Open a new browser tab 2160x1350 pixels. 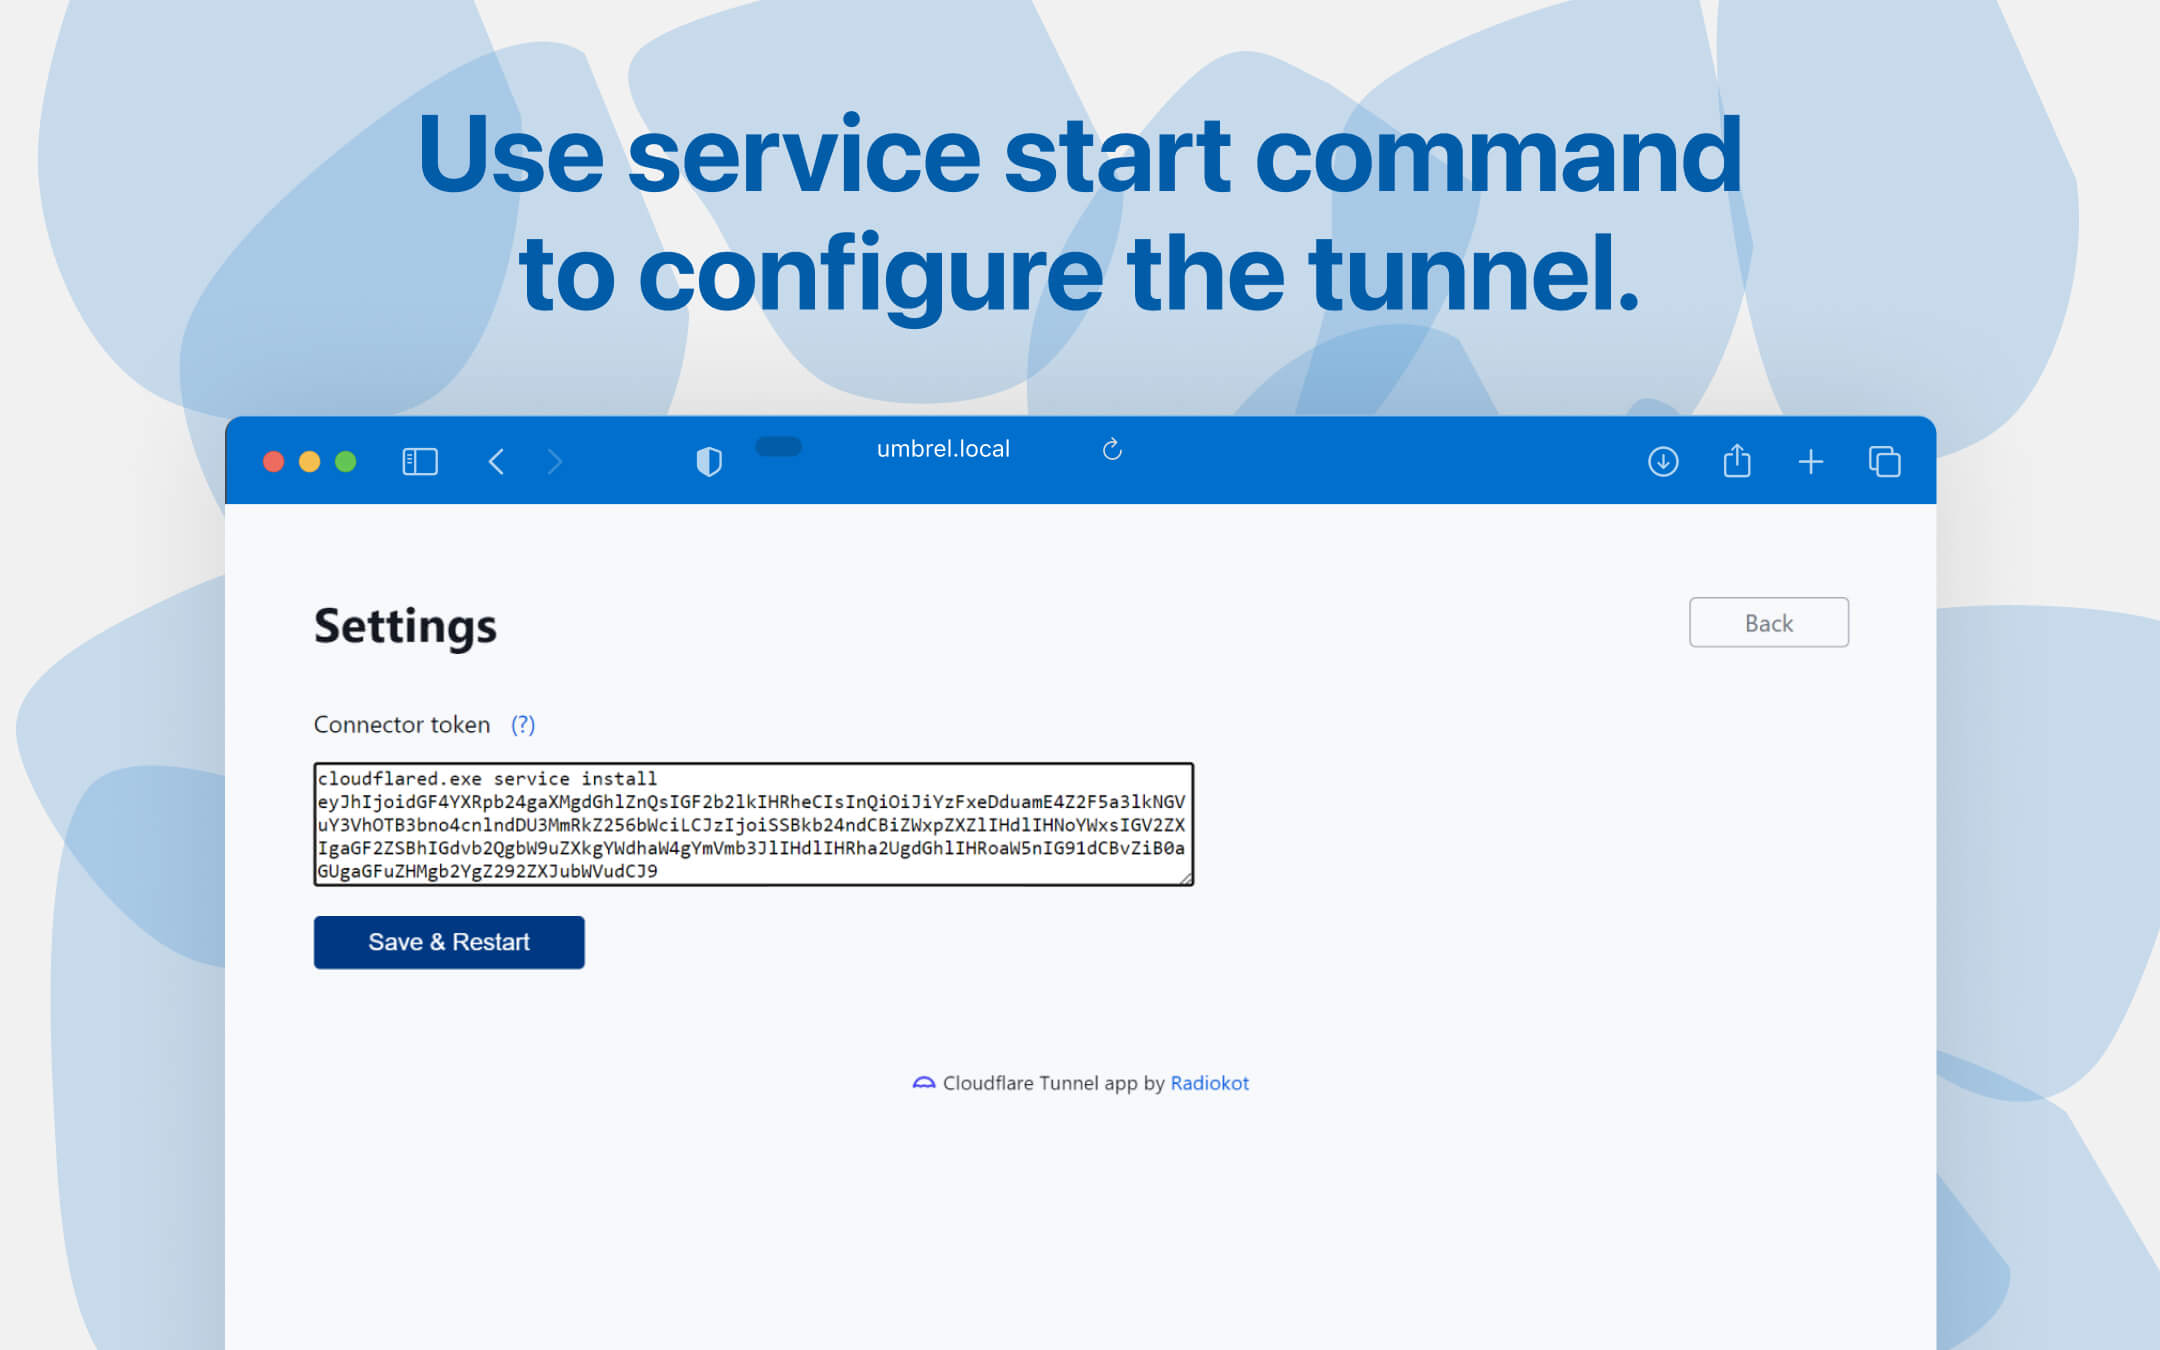1811,461
